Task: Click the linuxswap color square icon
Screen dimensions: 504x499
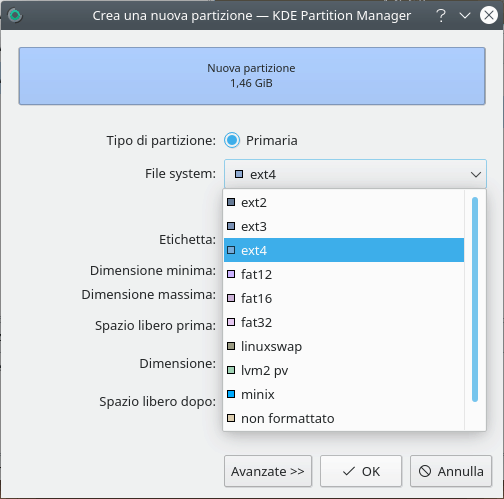Action: [x=231, y=346]
